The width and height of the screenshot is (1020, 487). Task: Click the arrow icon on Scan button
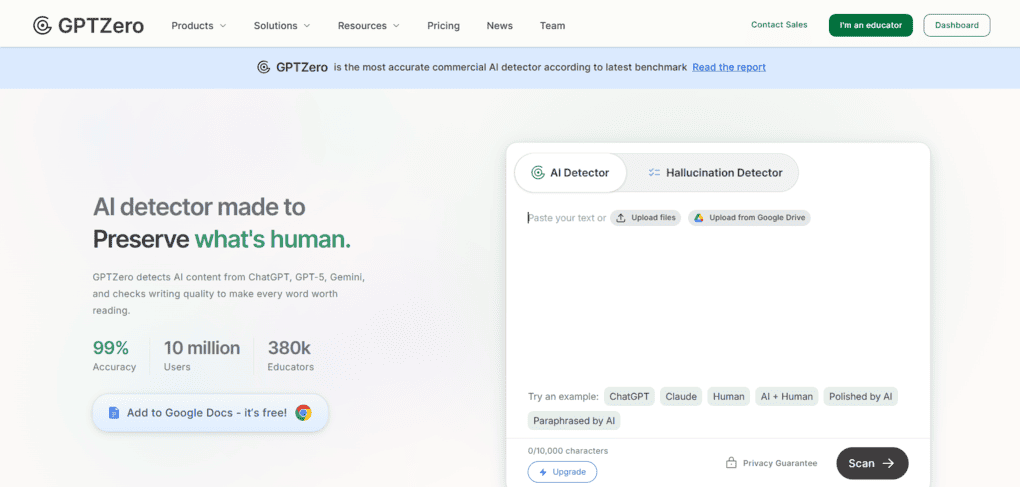(888, 463)
